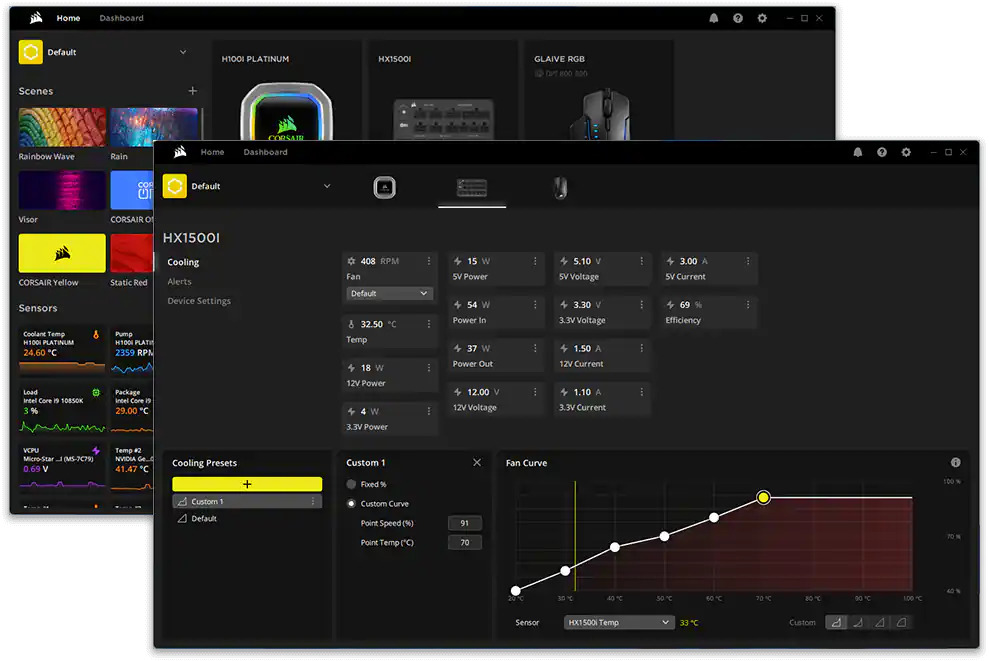Switch to Dashboard tab in front window
Image resolution: width=989 pixels, height=661 pixels.
266,152
